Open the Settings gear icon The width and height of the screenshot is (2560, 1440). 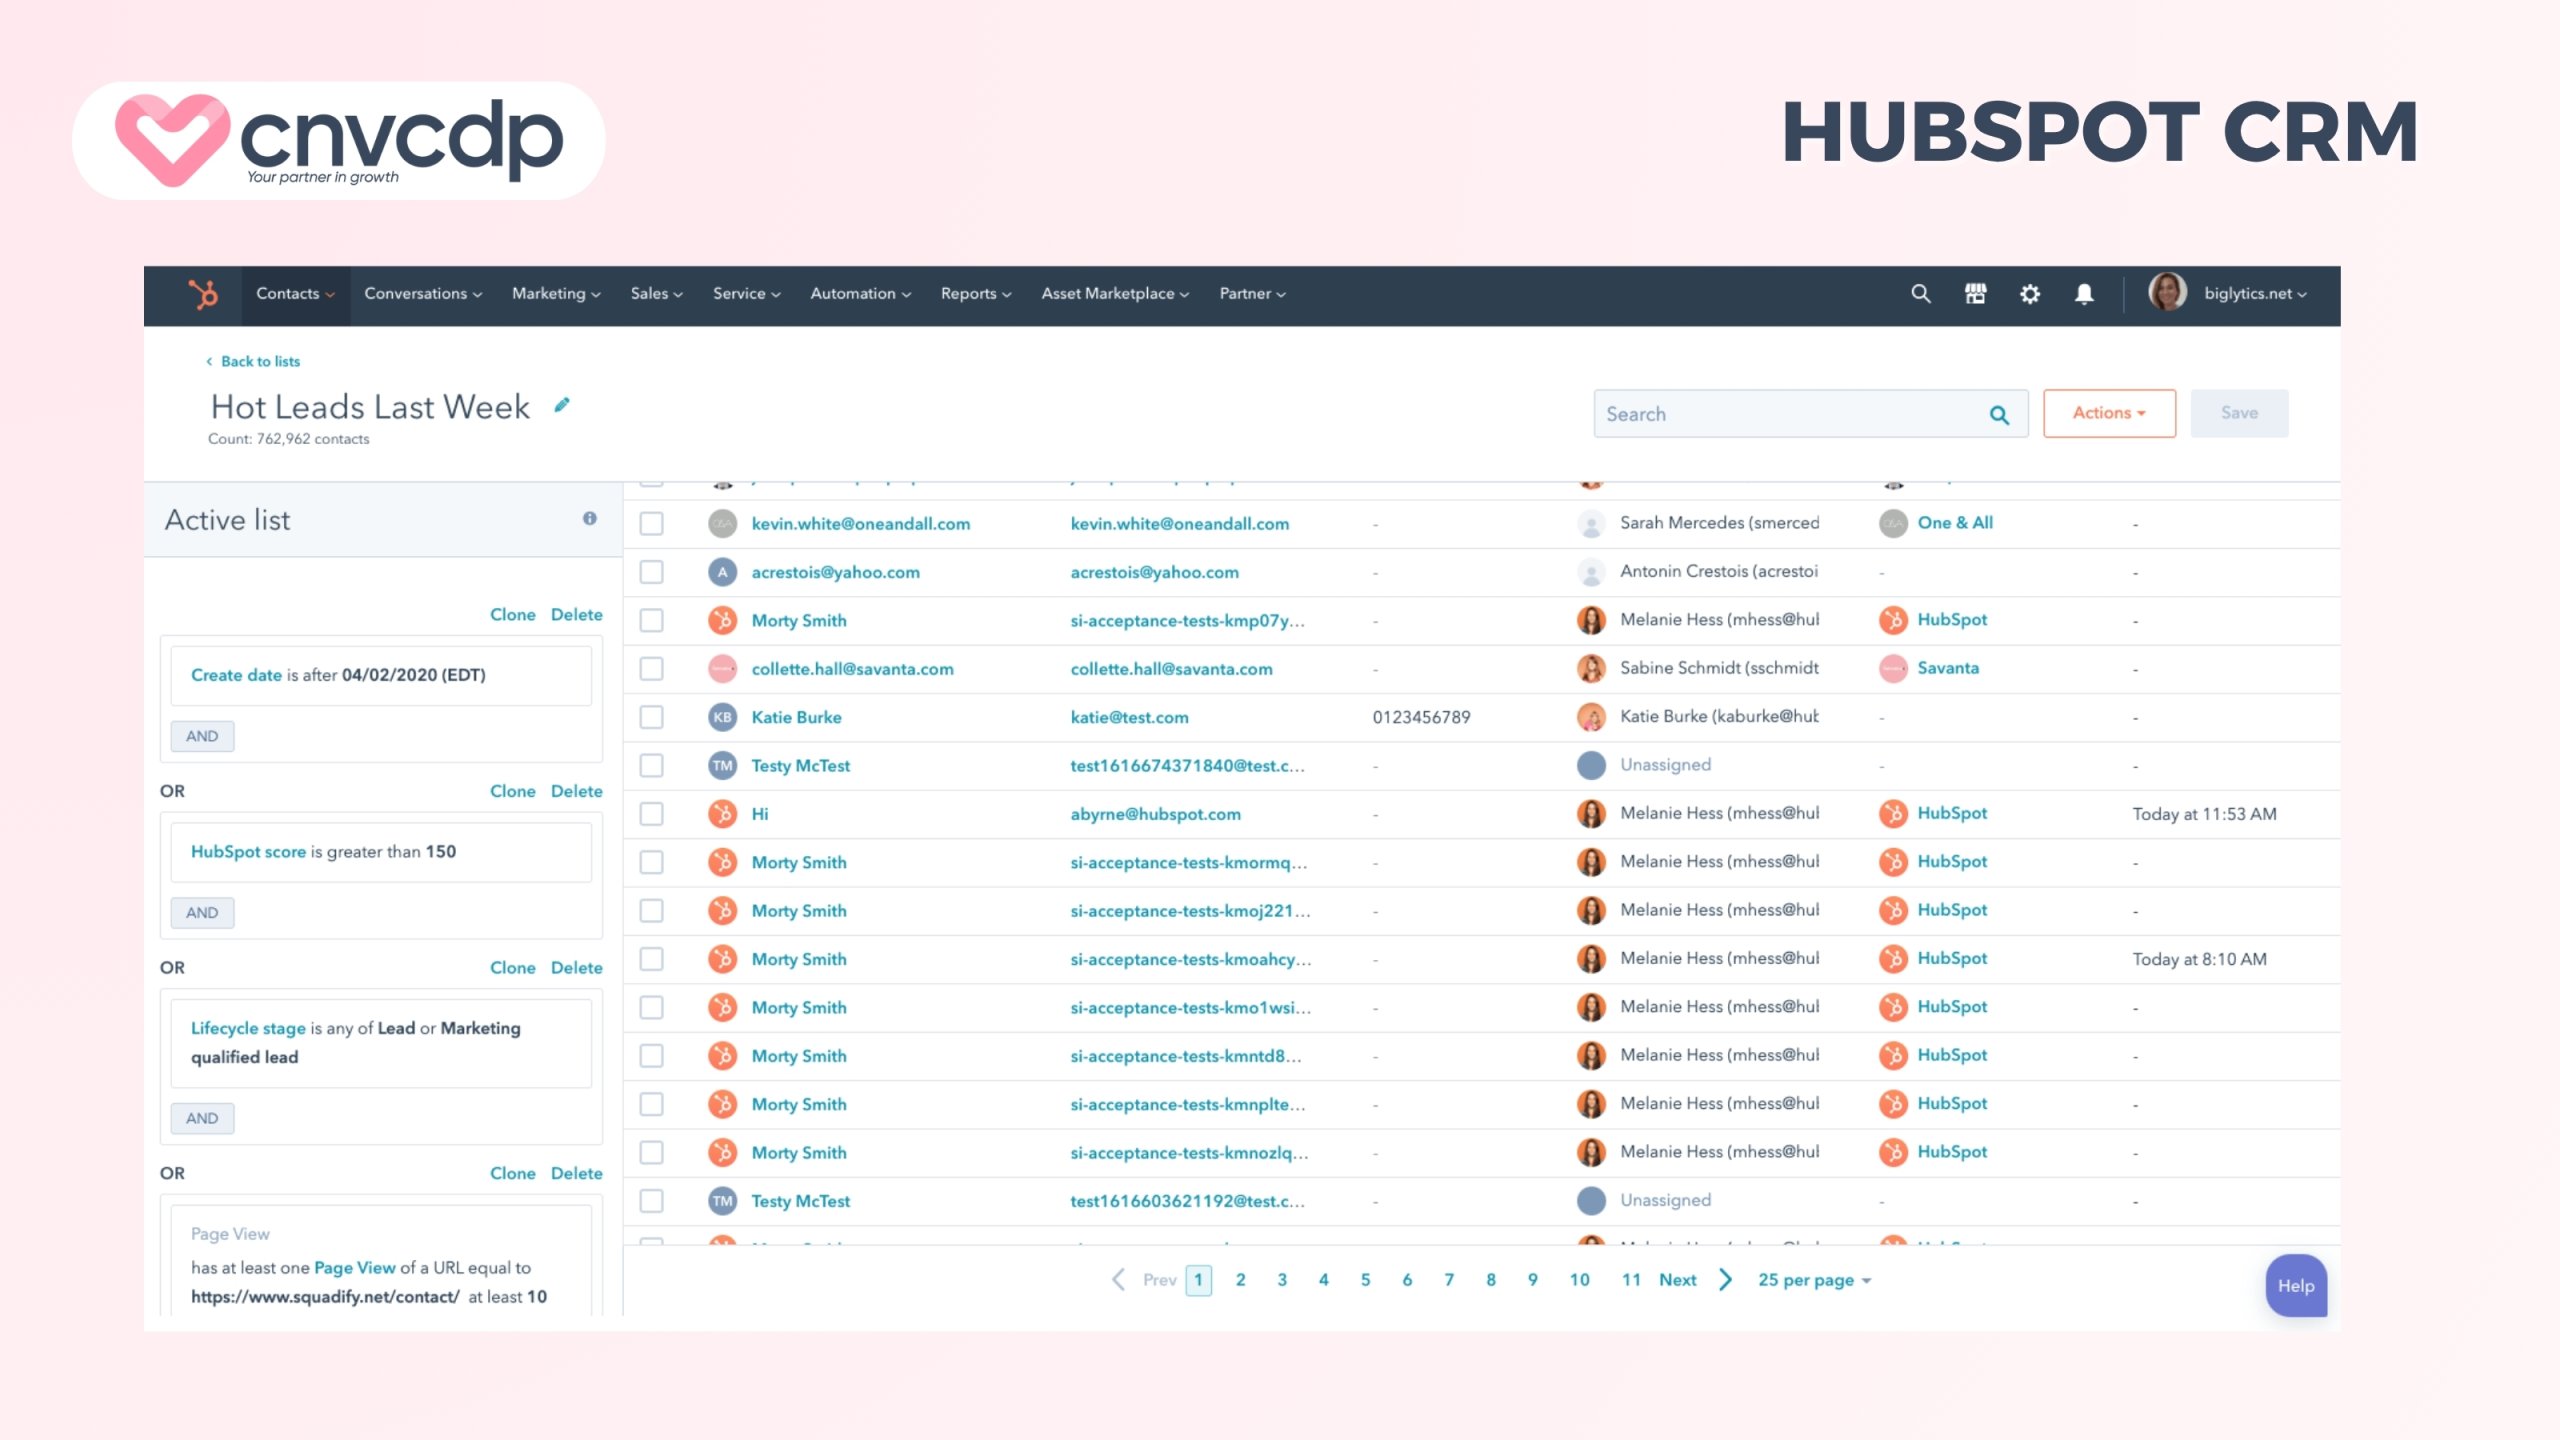[x=2031, y=294]
